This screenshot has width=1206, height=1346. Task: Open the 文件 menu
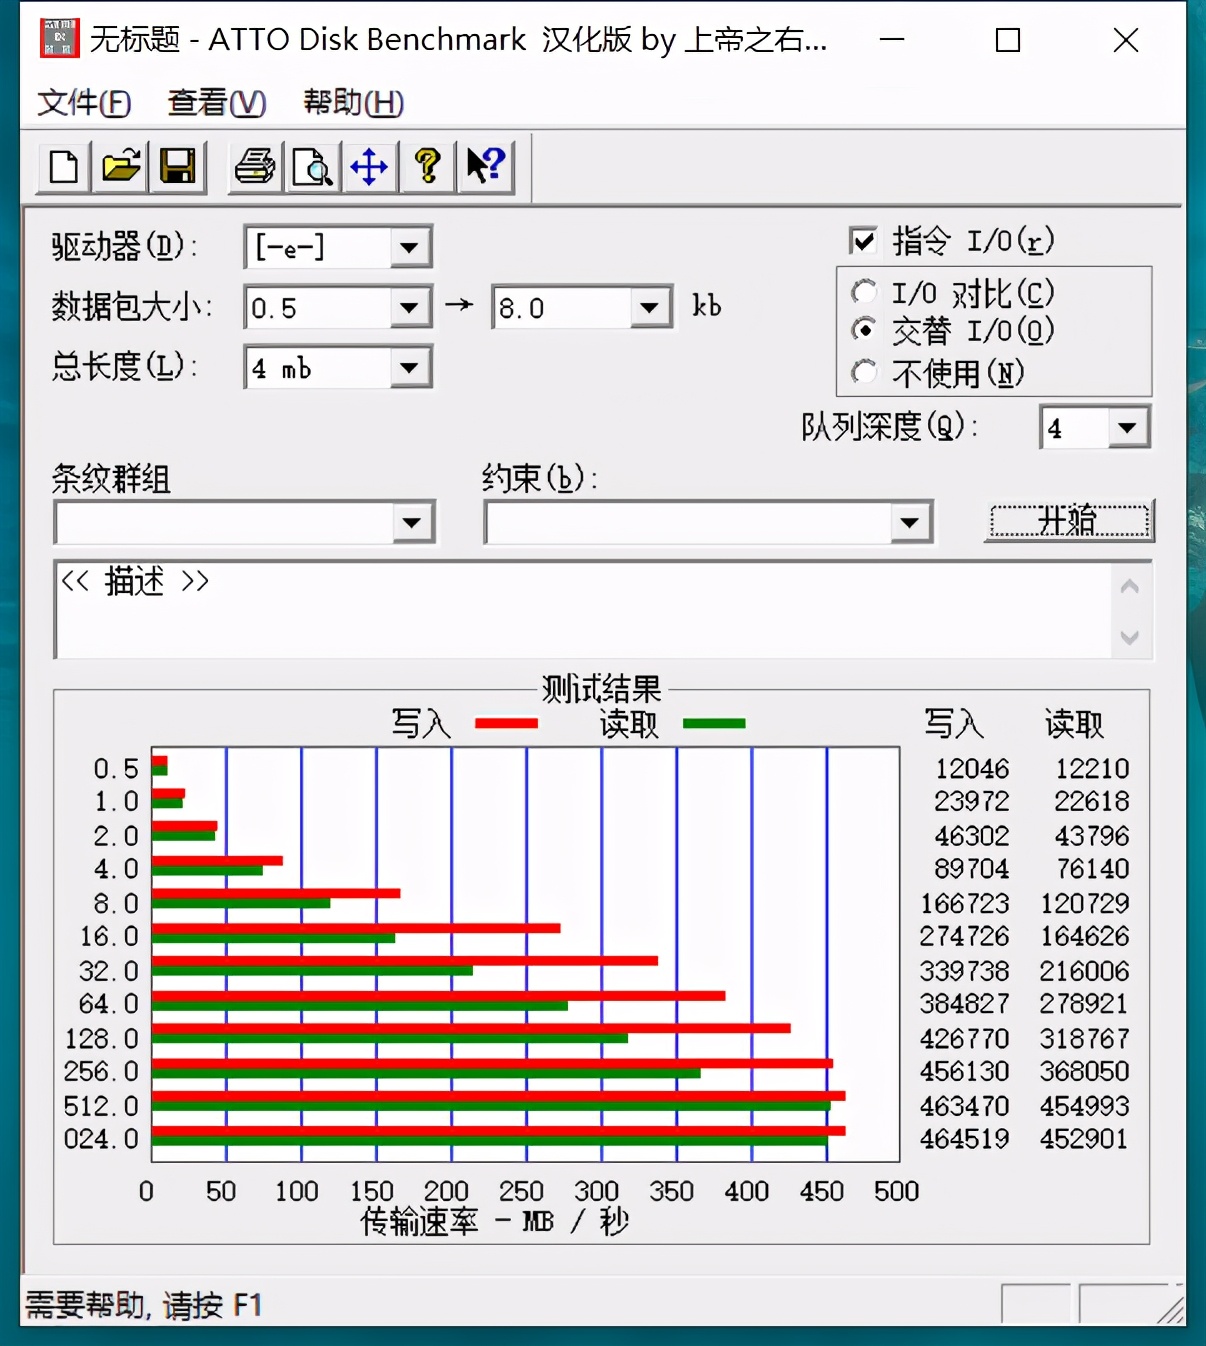pyautogui.click(x=84, y=102)
